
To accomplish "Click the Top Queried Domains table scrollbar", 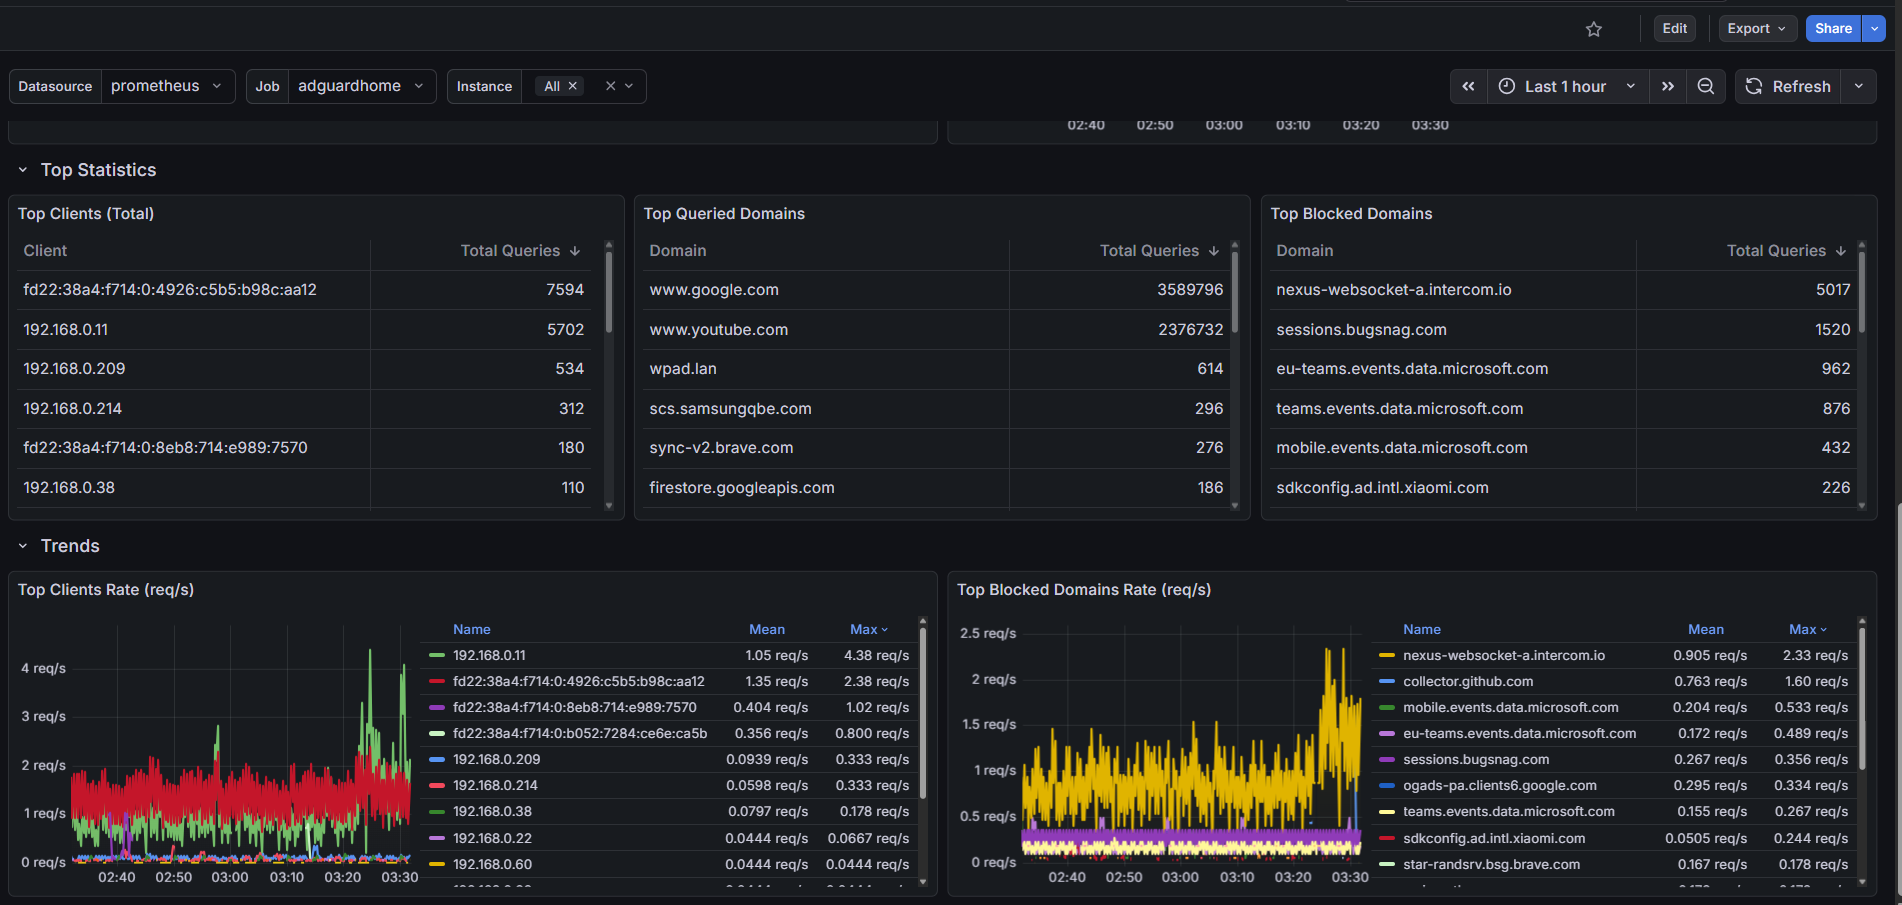I will [x=1235, y=292].
